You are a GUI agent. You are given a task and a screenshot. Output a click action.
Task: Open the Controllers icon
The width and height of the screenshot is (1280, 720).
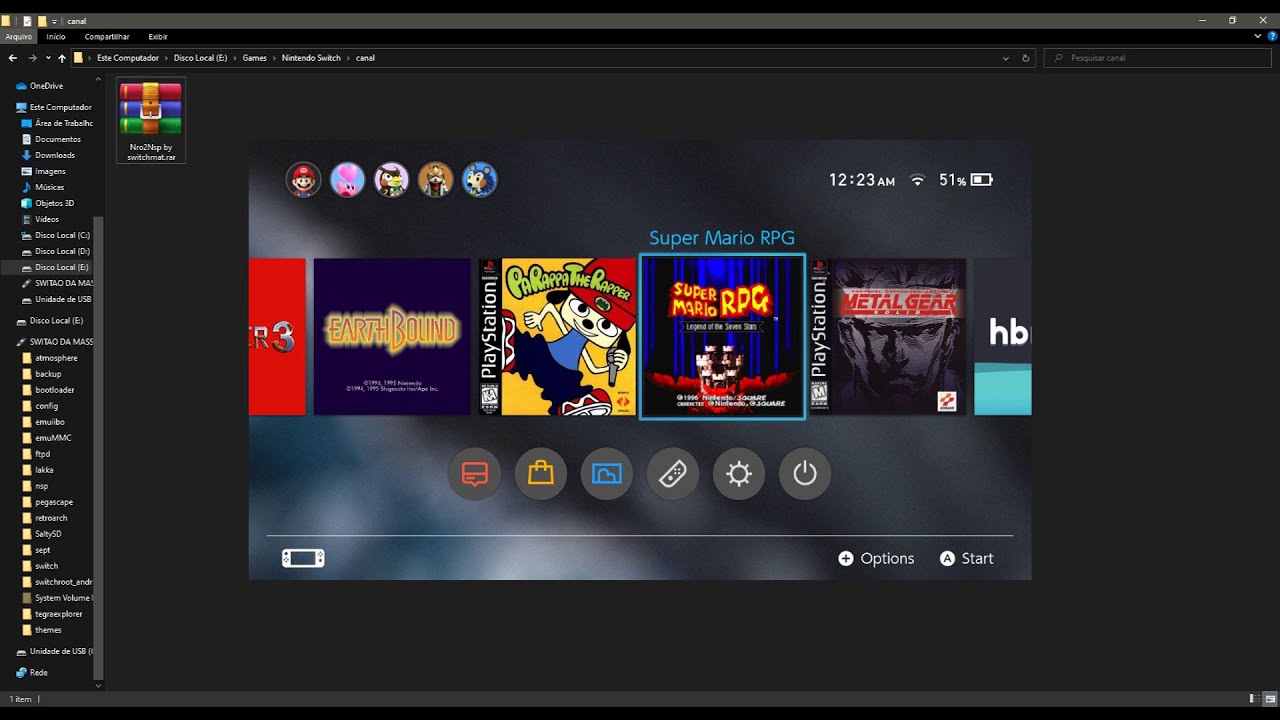(673, 474)
